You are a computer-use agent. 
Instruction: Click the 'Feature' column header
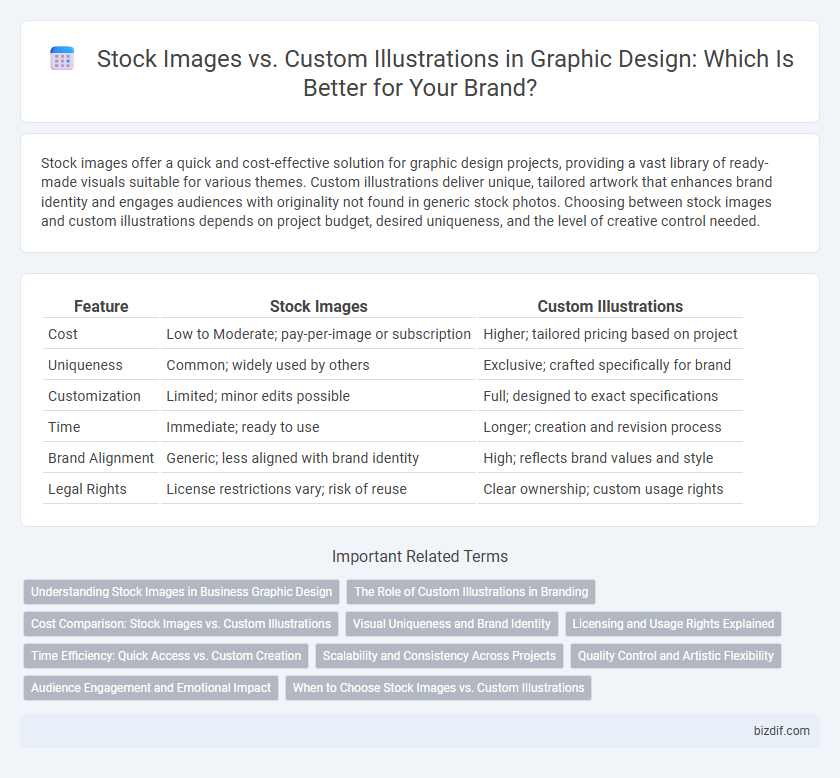[101, 306]
